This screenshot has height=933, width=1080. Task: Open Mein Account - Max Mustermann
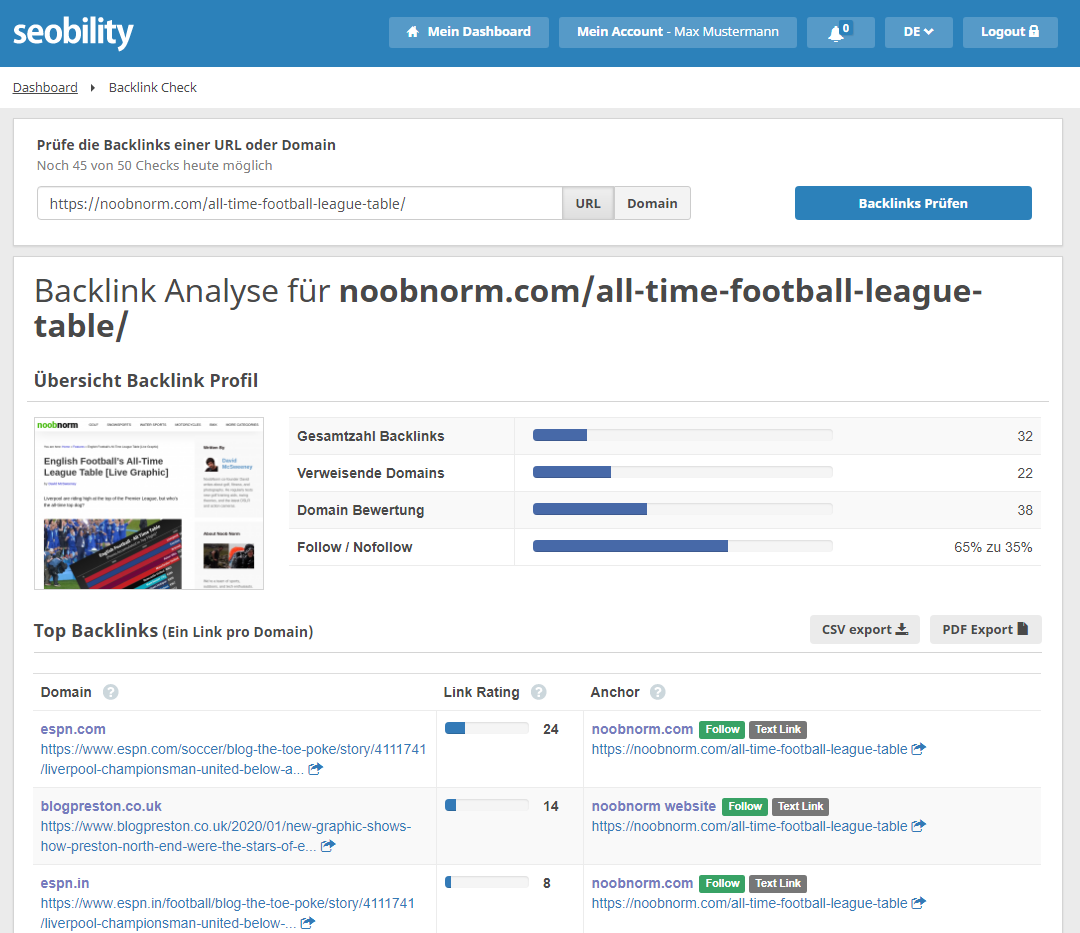point(678,32)
